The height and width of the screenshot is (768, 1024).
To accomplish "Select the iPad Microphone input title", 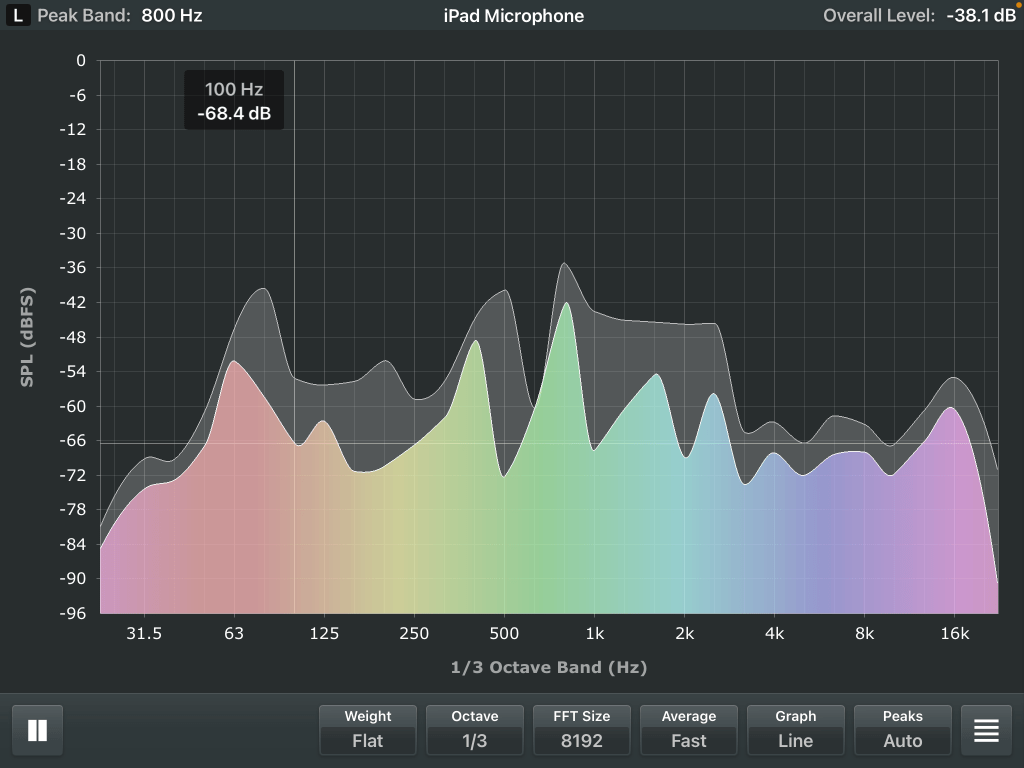I will (x=513, y=16).
